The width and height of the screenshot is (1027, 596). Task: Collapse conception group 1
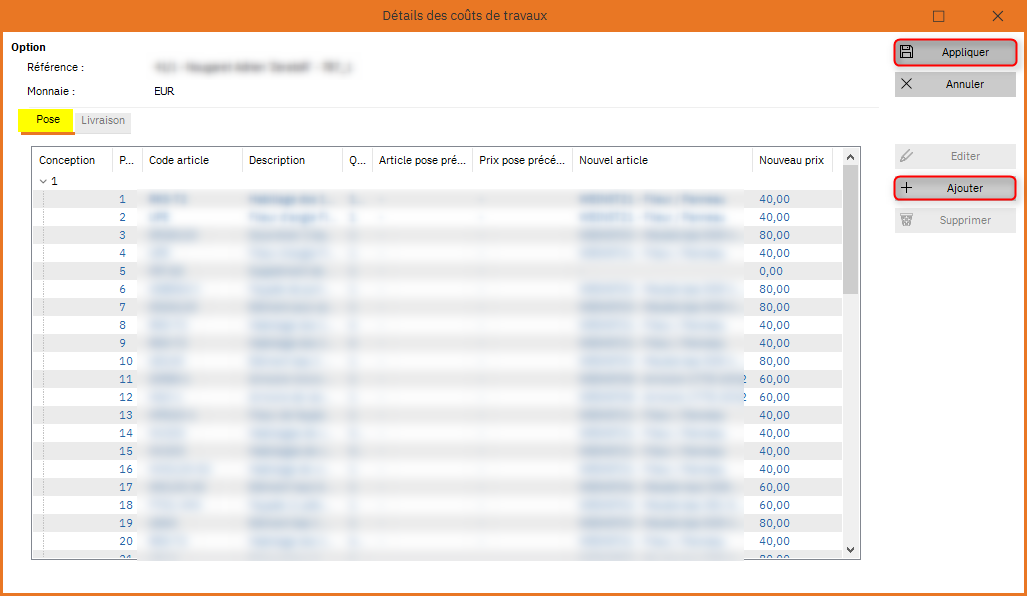tap(43, 181)
